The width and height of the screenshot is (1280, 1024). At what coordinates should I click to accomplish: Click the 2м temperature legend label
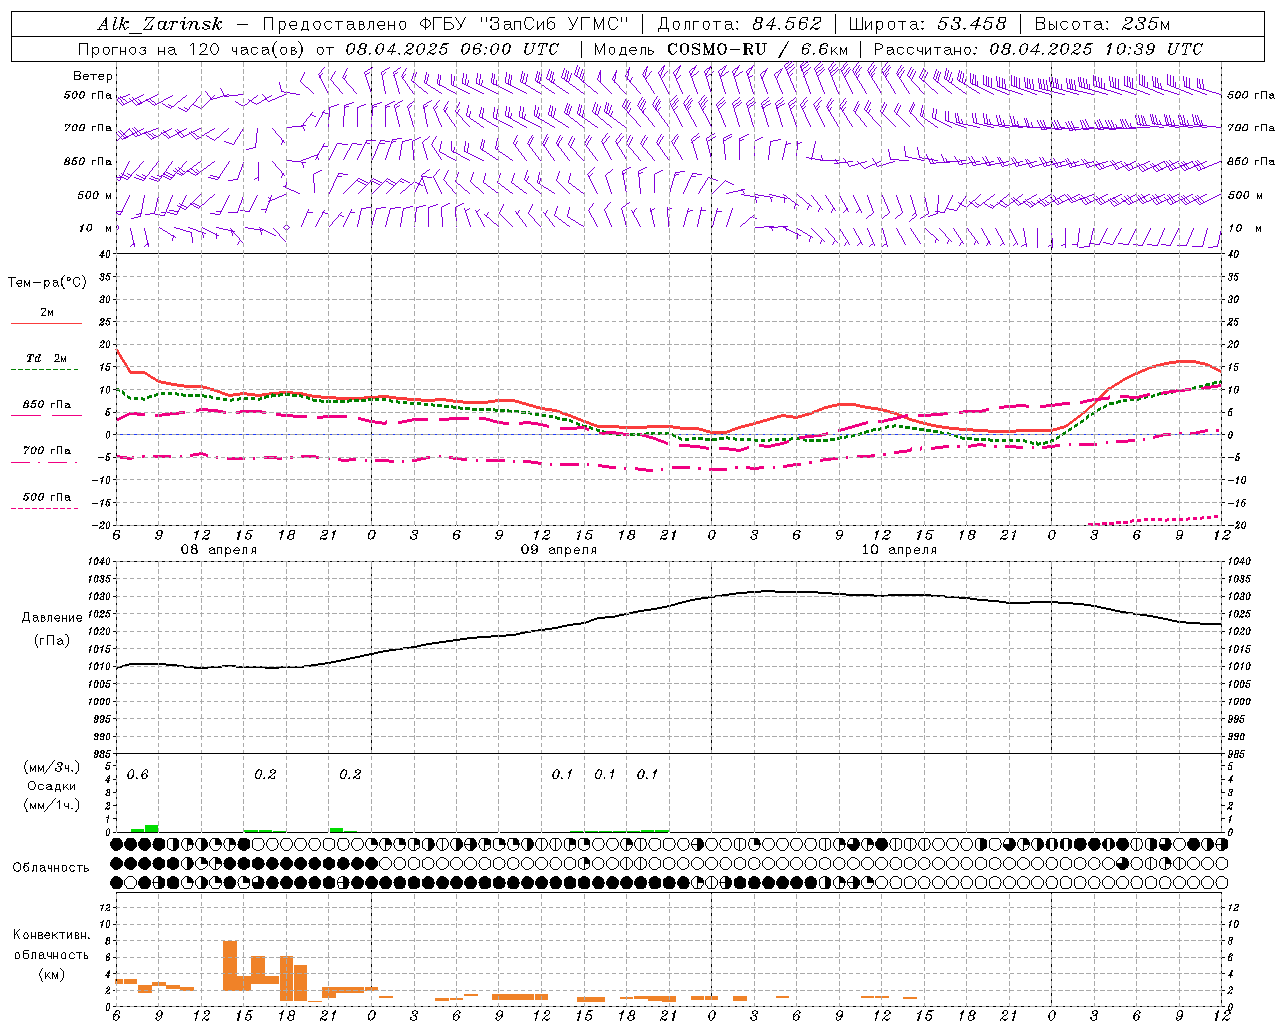pos(47,312)
